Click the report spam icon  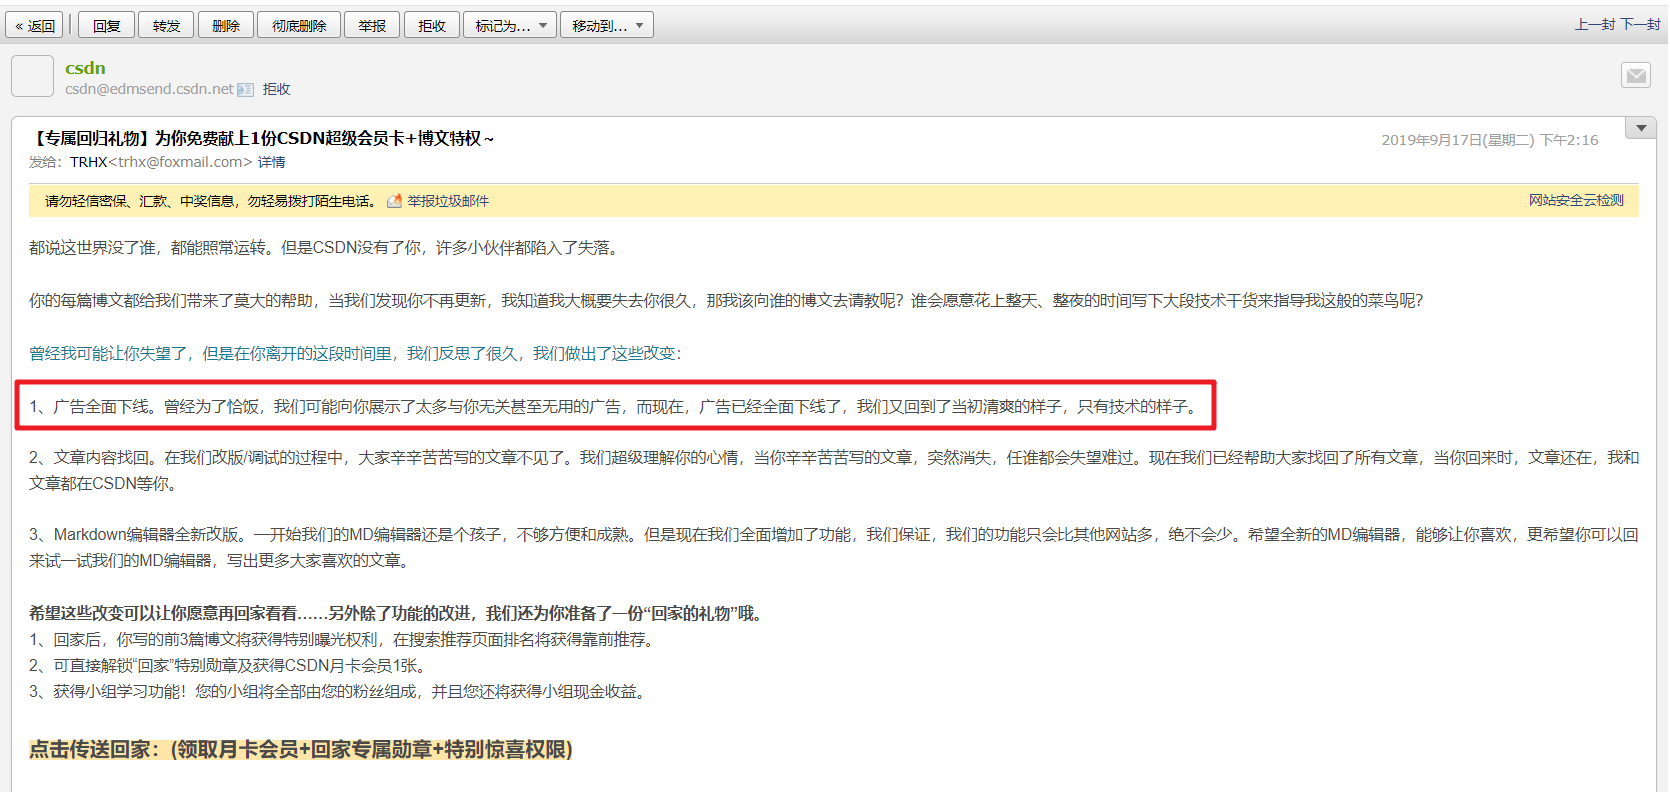(x=395, y=201)
